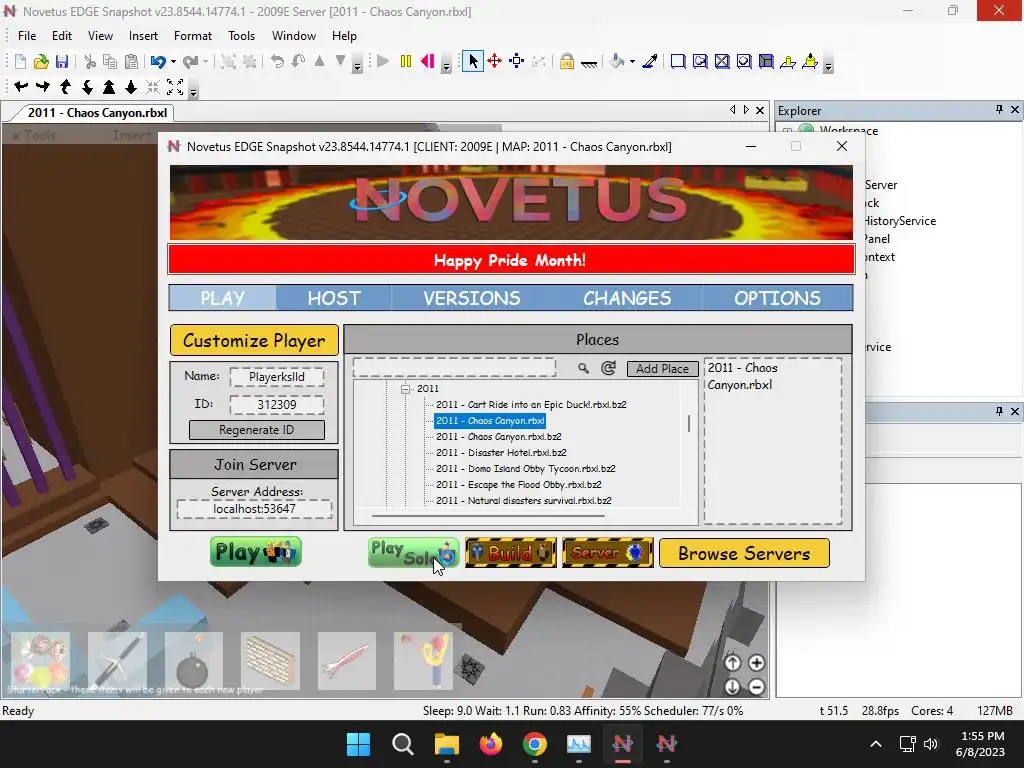Open the Insert menu

click(143, 36)
